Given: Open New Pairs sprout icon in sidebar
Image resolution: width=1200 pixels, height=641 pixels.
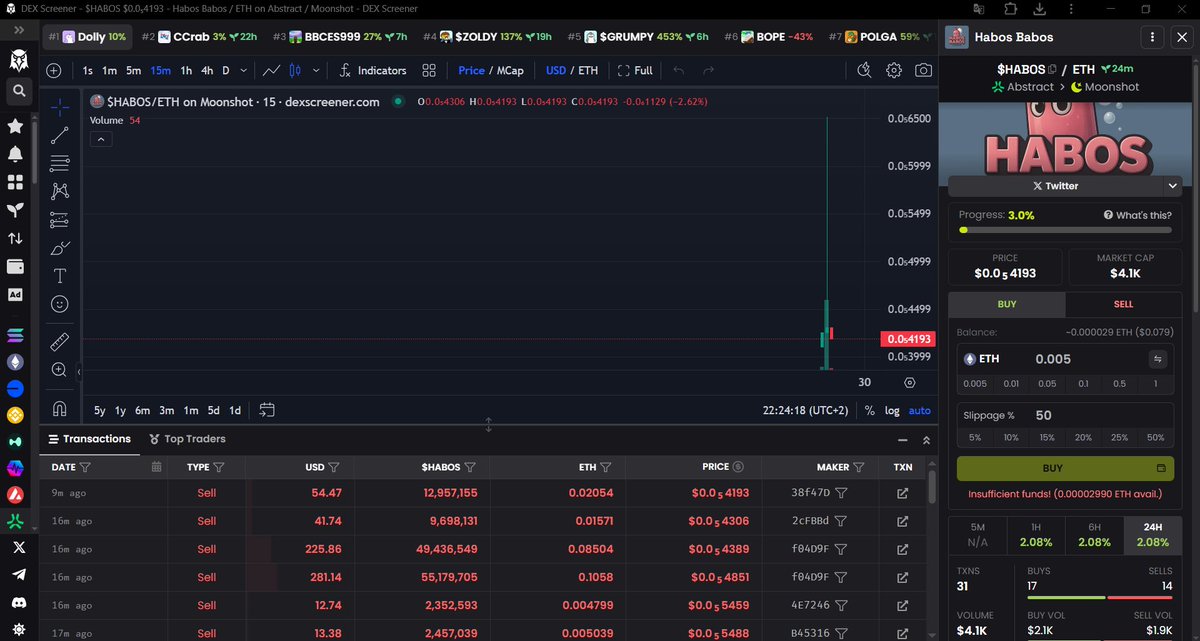Looking at the screenshot, I should click(x=15, y=210).
